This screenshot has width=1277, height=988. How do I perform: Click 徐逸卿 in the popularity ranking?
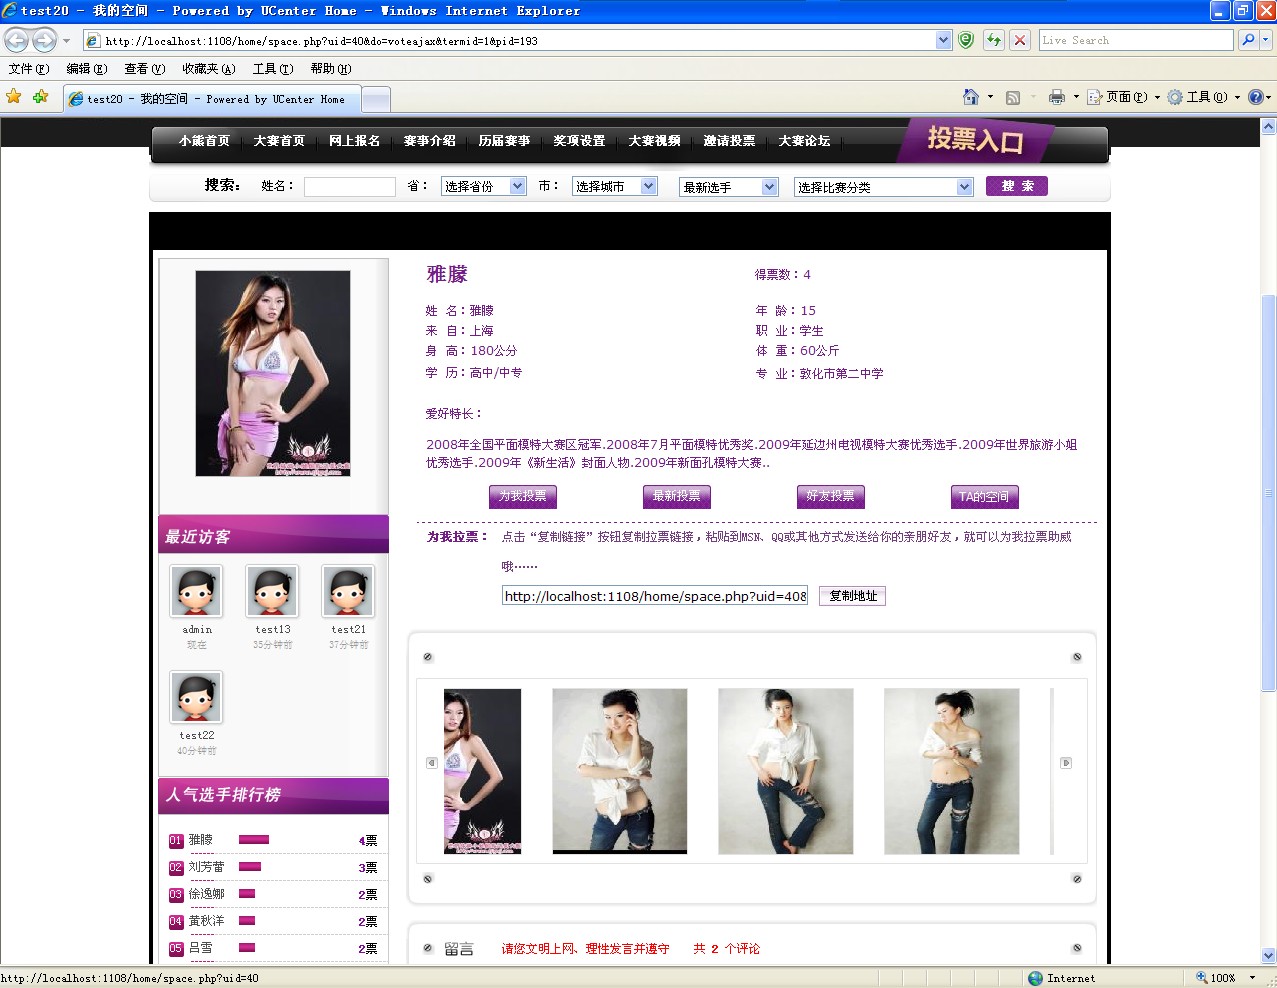[206, 894]
